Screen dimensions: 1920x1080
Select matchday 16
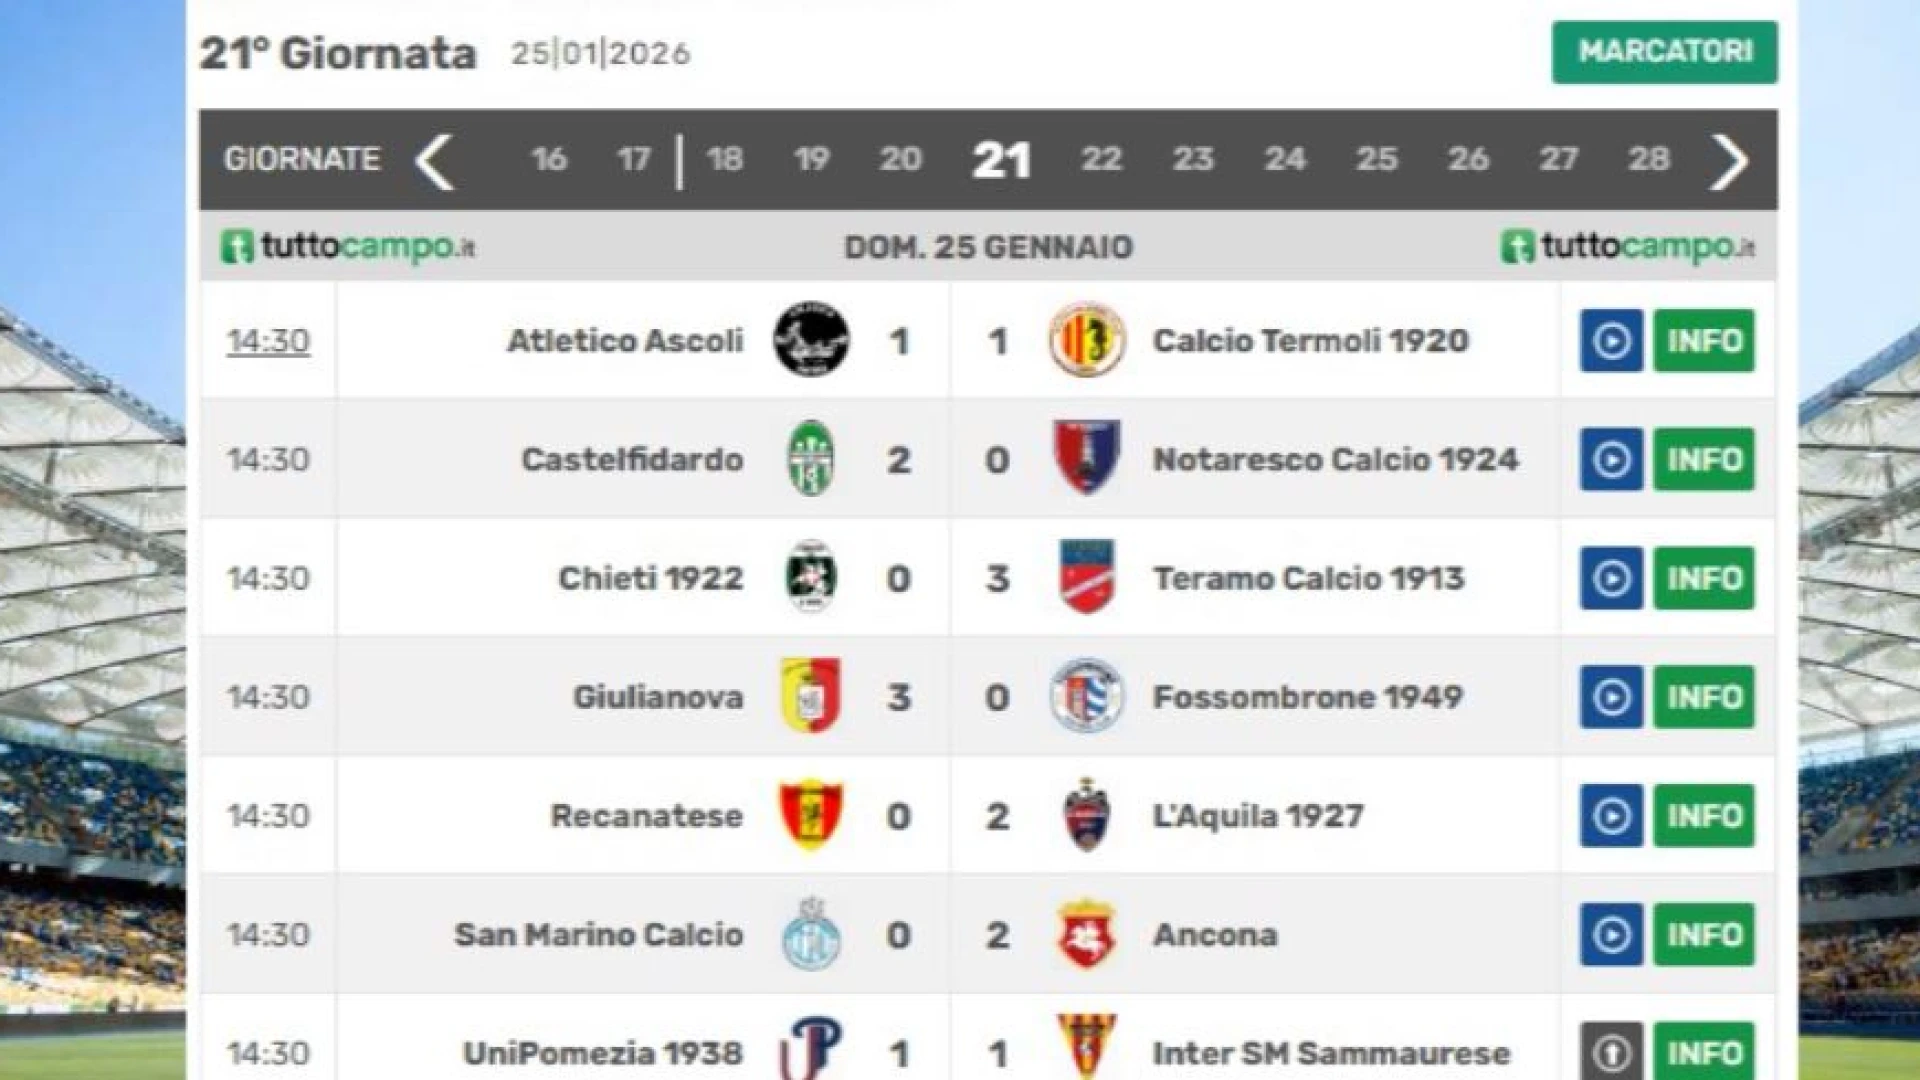(549, 159)
